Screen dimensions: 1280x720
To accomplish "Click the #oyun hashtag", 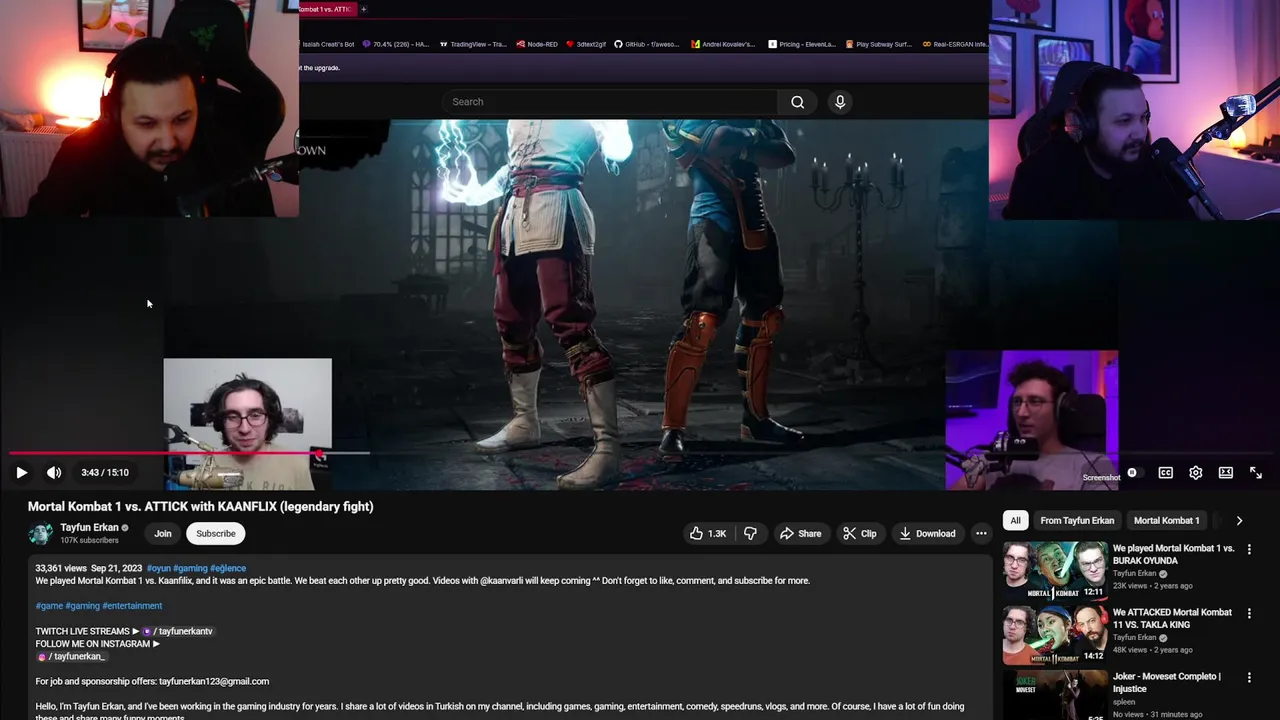I will tap(158, 569).
